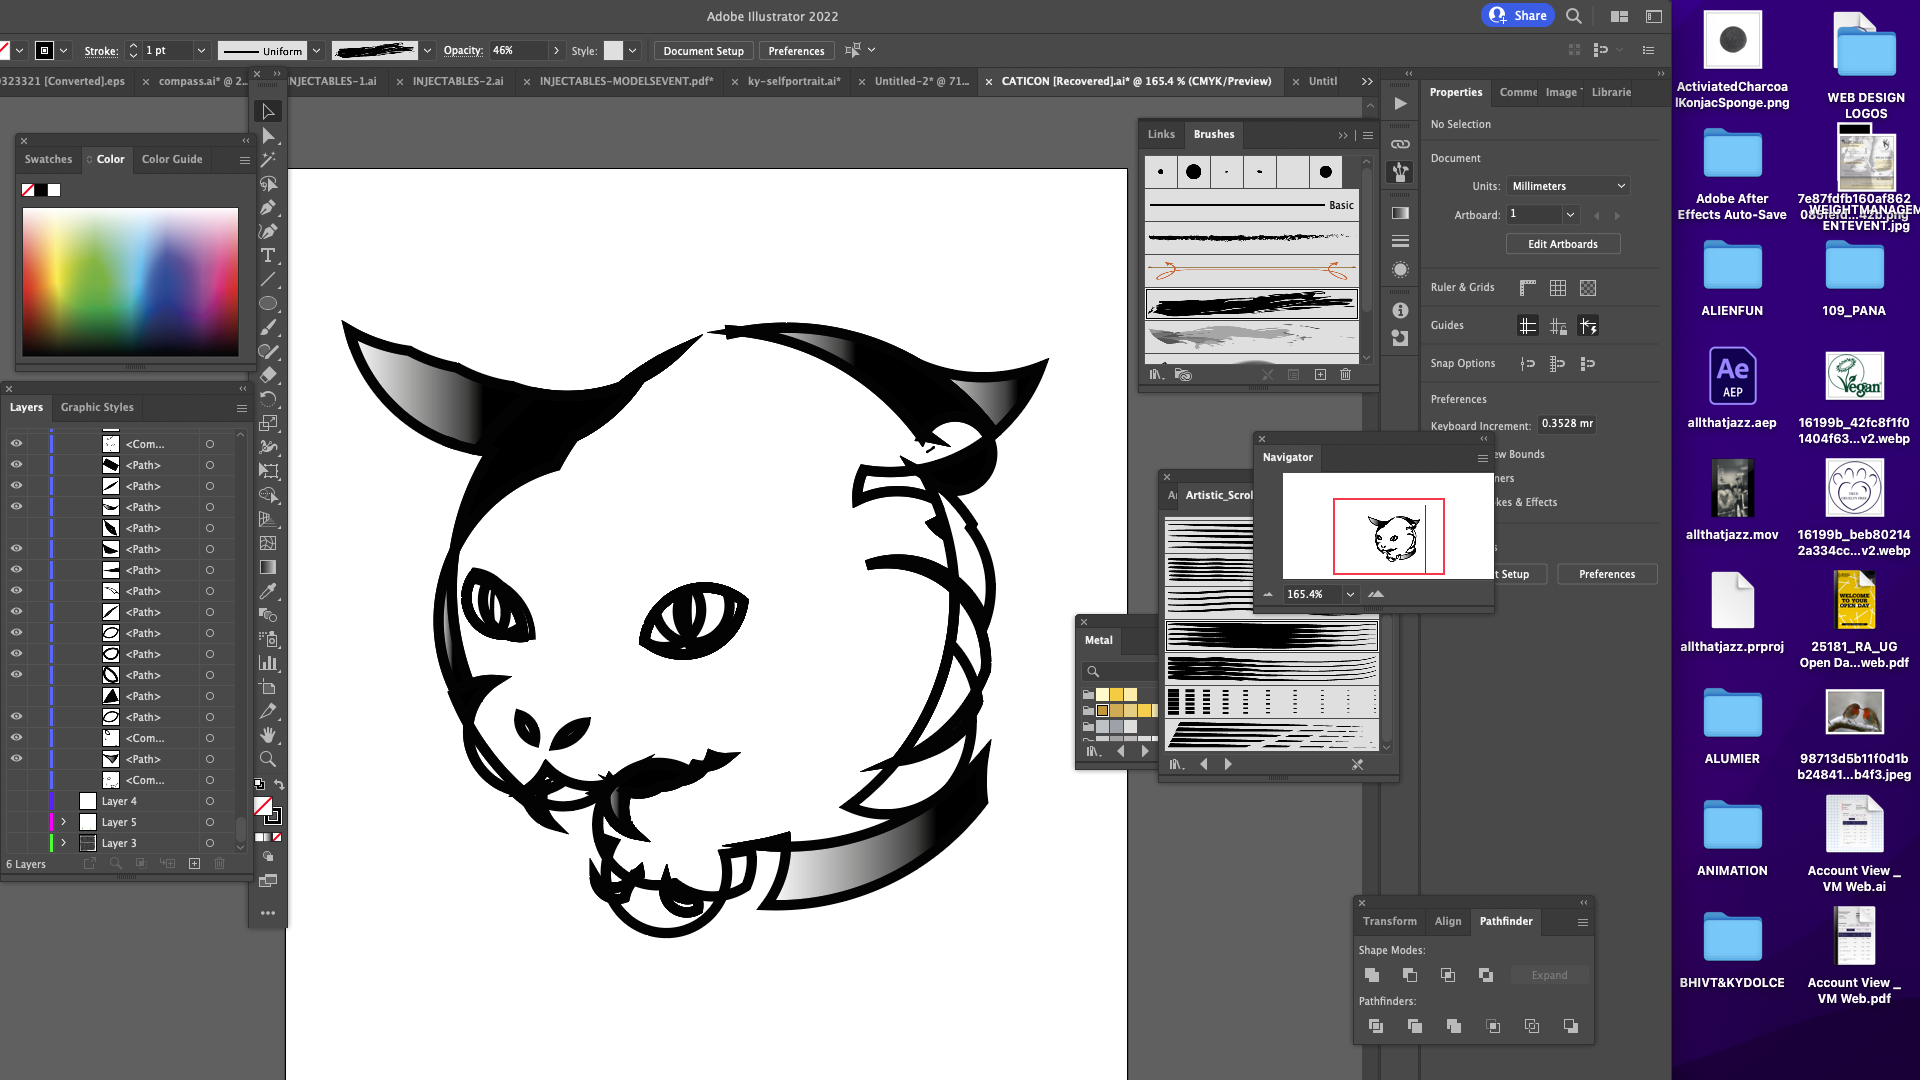
Task: Pick a color from the color spectrum
Action: coord(130,281)
